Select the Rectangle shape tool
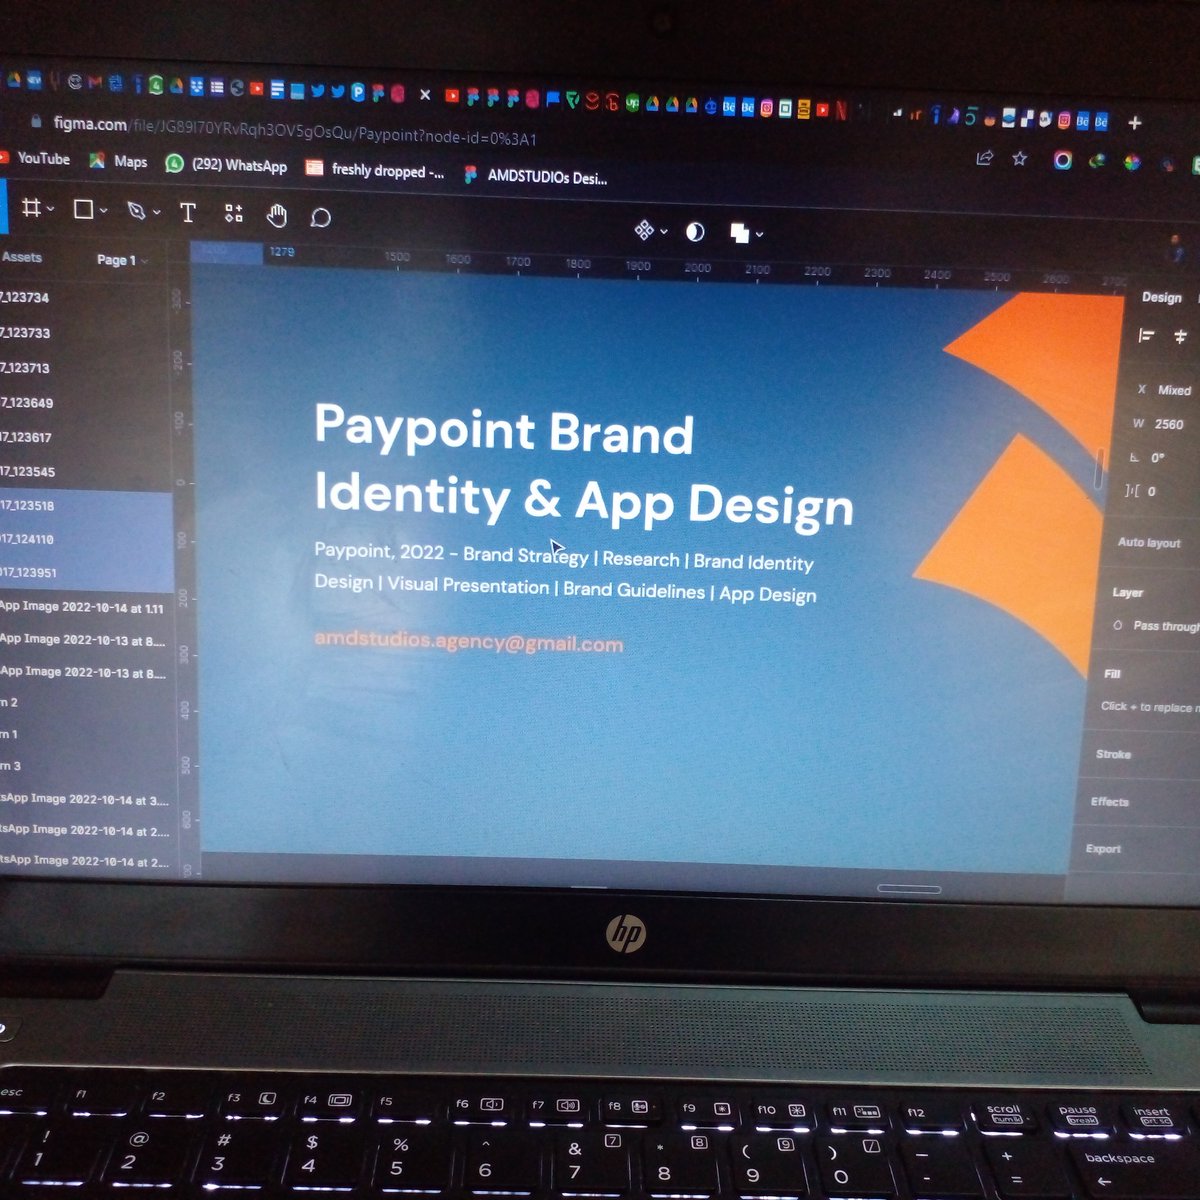This screenshot has height=1200, width=1200. pyautogui.click(x=84, y=209)
